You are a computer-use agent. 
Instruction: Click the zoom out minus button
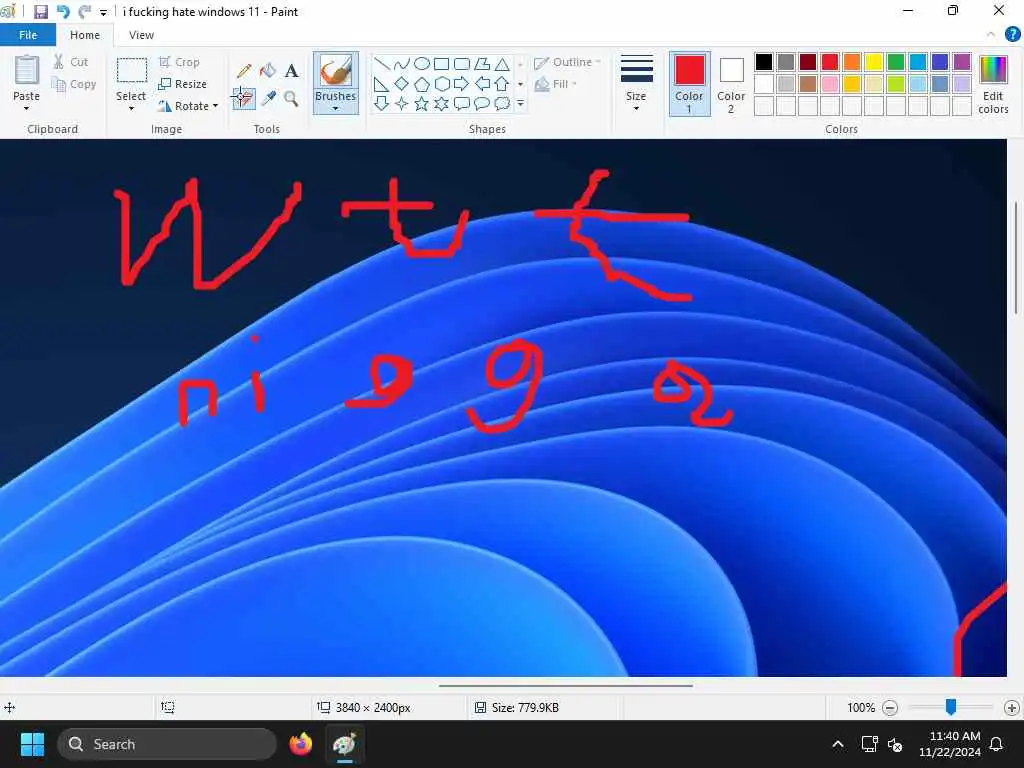[889, 707]
